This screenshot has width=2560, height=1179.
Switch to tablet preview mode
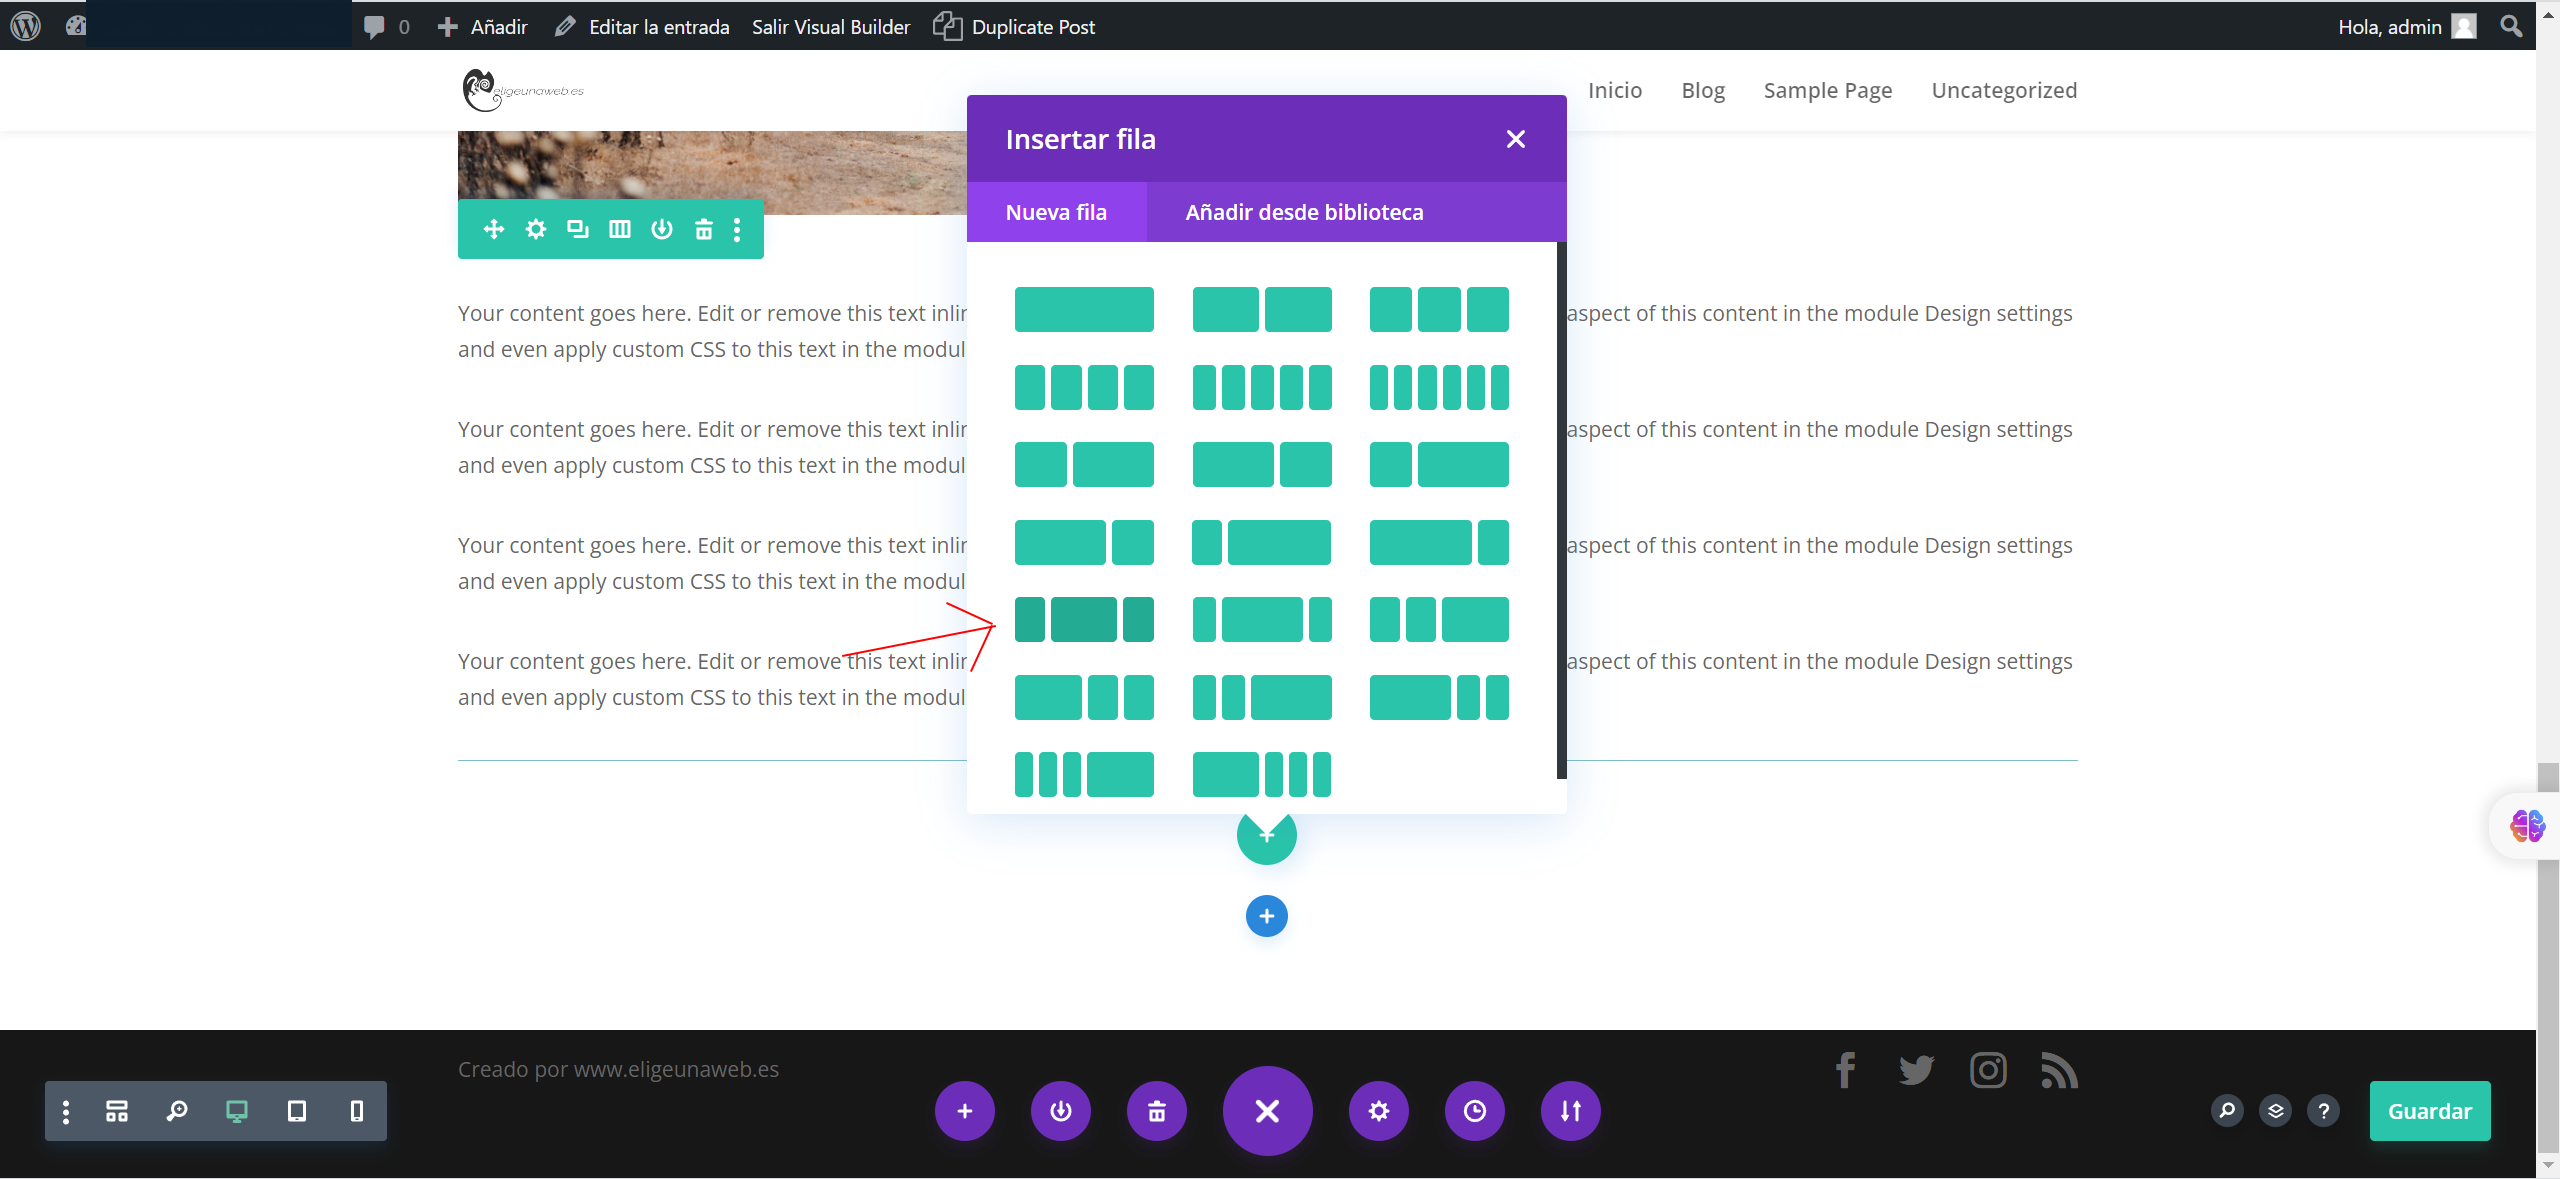297,1111
